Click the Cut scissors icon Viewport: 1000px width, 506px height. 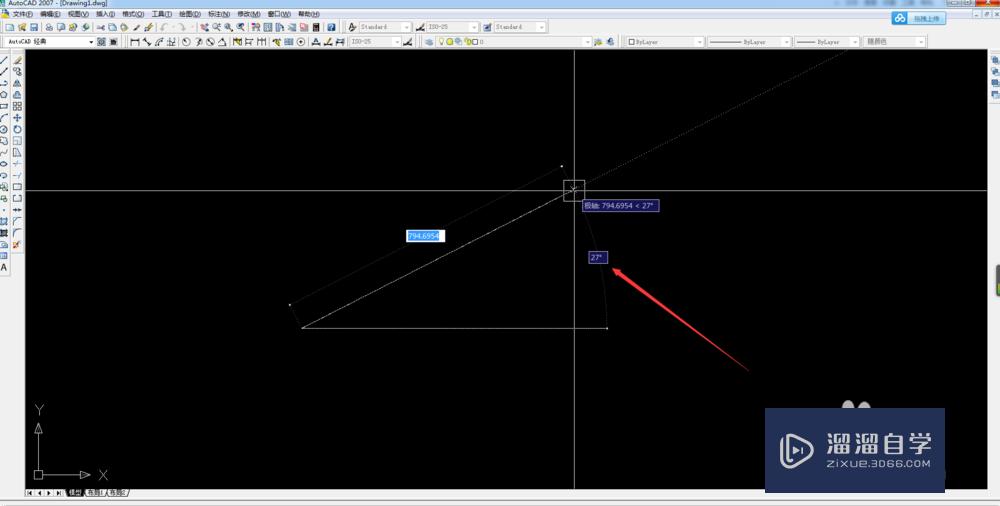pos(101,27)
